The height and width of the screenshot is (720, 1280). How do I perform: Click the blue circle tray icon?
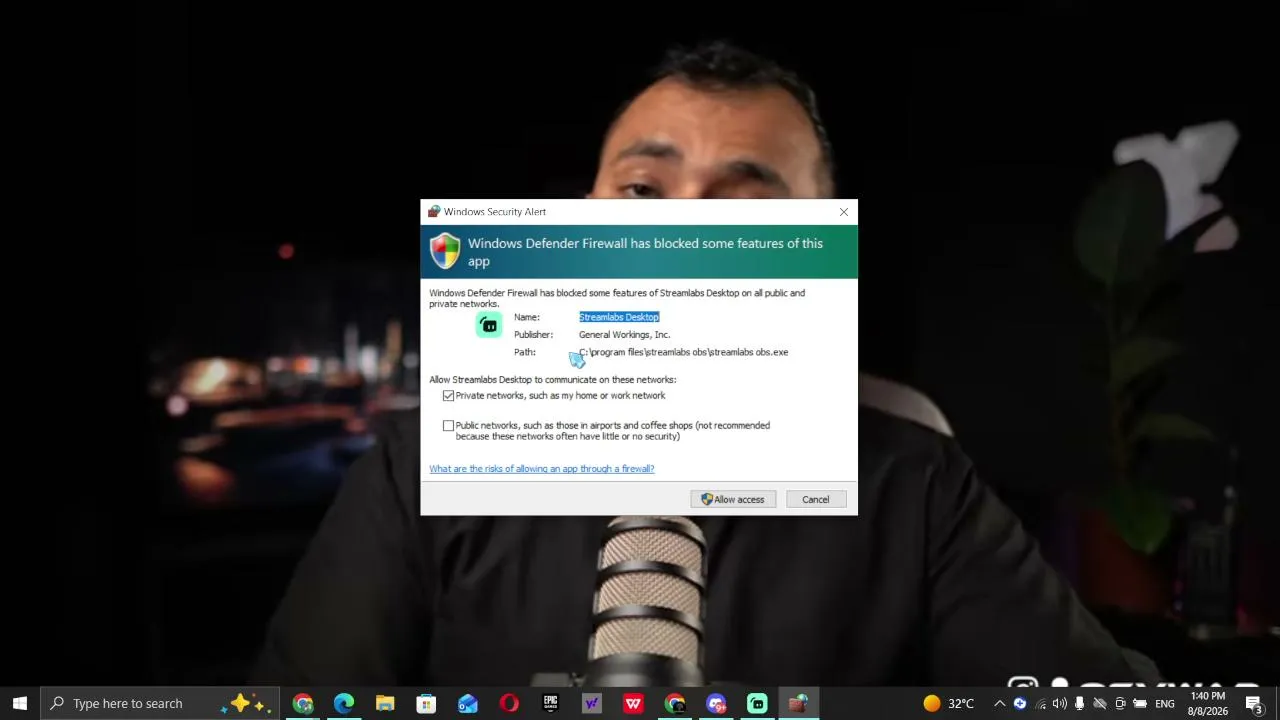click(x=1020, y=703)
